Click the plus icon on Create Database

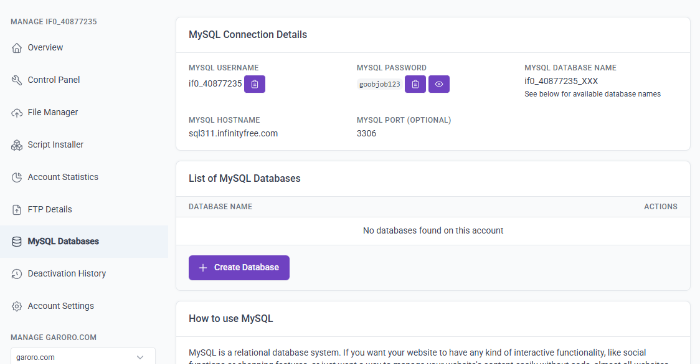click(203, 268)
